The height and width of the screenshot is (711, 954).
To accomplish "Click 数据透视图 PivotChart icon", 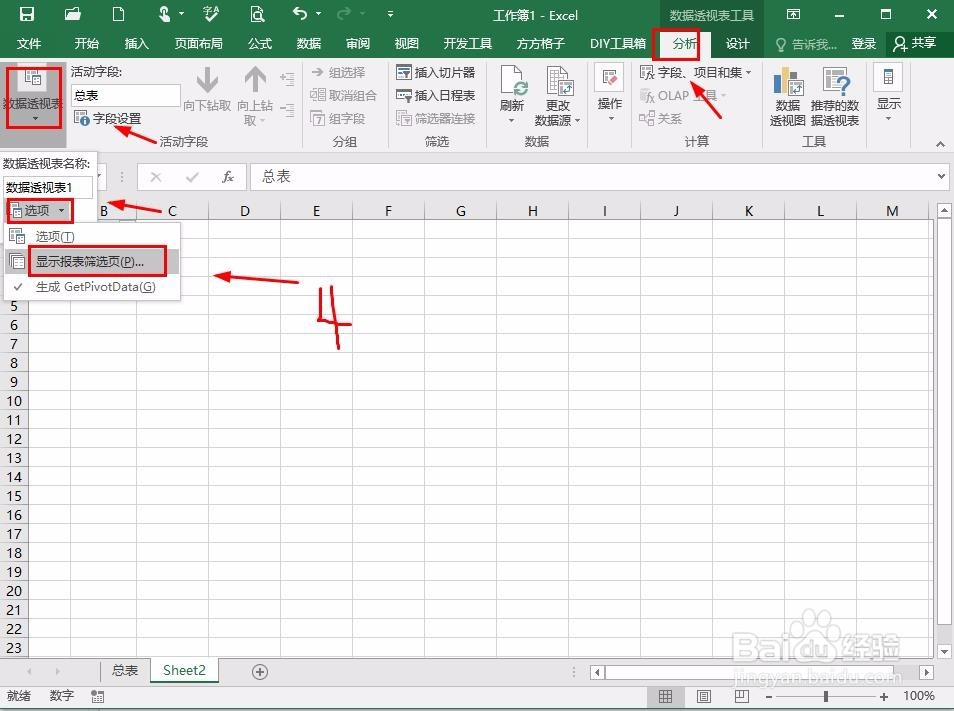I will pos(787,96).
